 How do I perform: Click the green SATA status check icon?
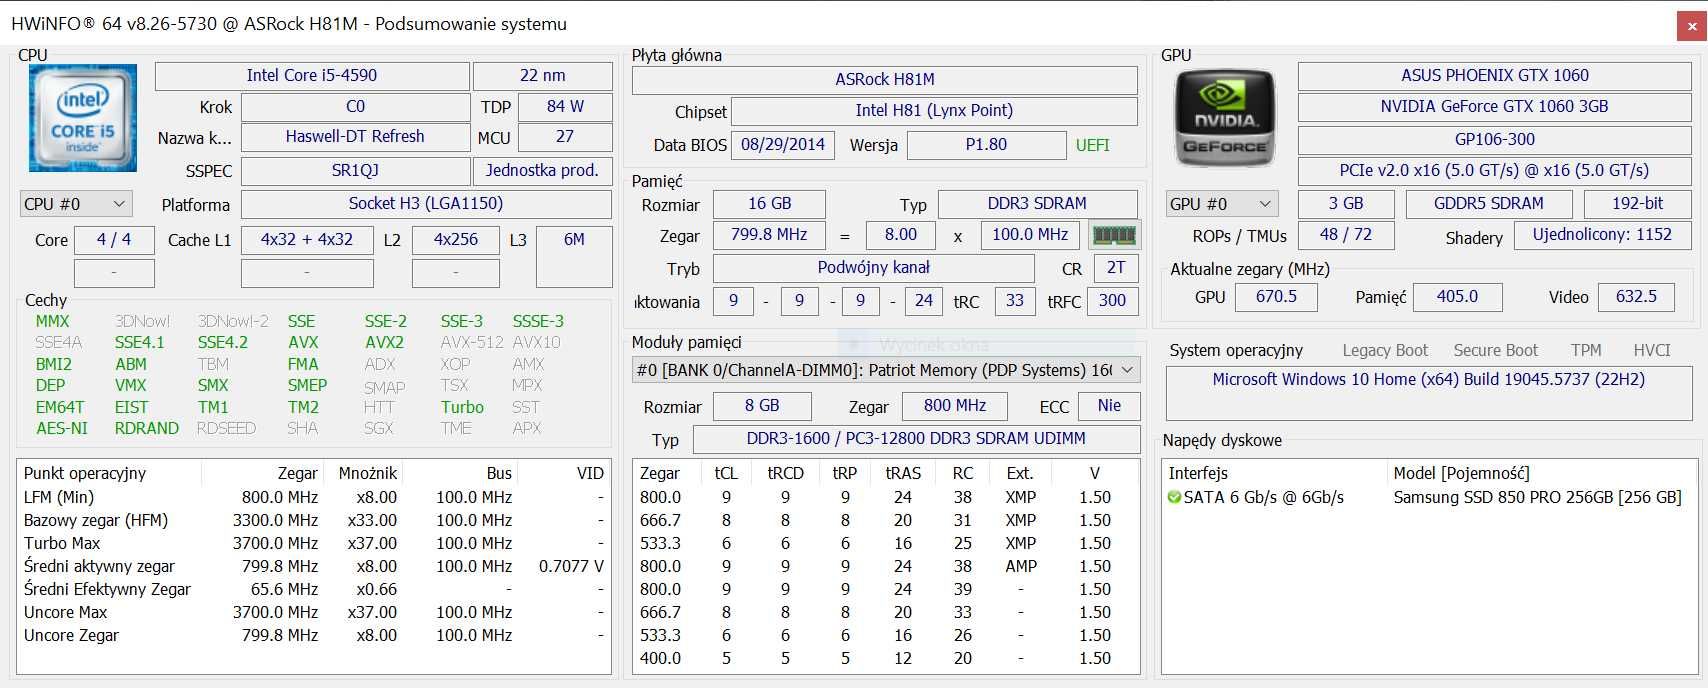pyautogui.click(x=1174, y=497)
